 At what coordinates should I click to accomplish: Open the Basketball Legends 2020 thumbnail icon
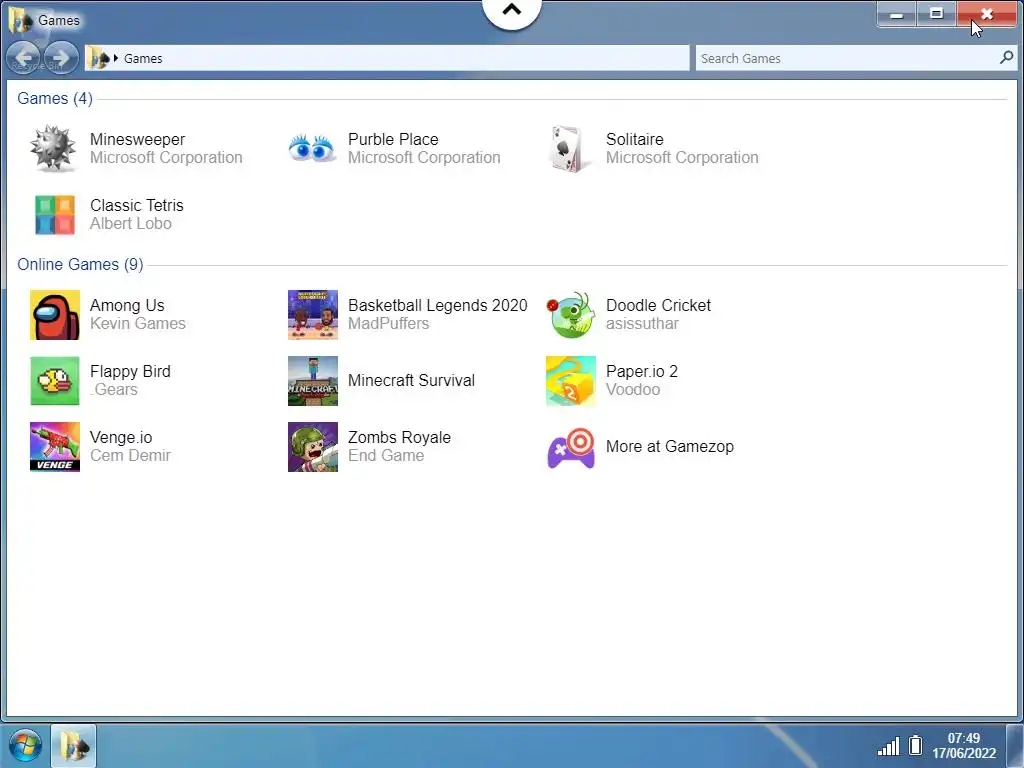coord(313,315)
